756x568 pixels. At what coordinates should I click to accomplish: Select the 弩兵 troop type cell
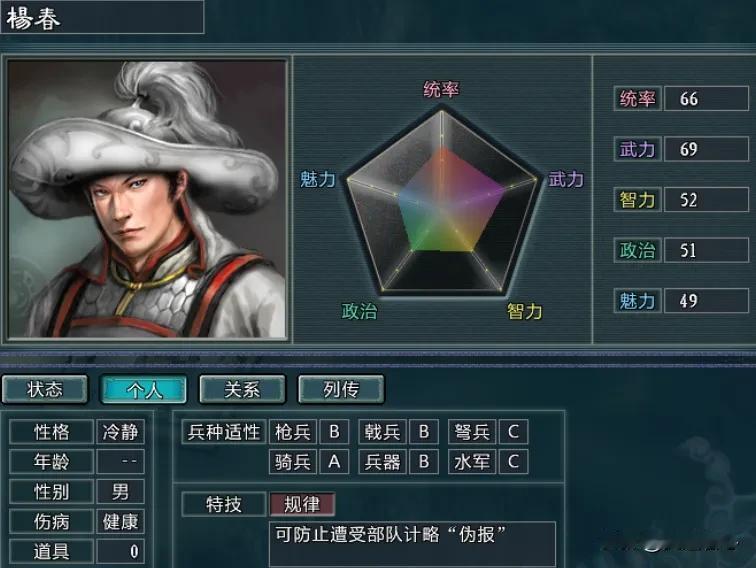[x=472, y=432]
